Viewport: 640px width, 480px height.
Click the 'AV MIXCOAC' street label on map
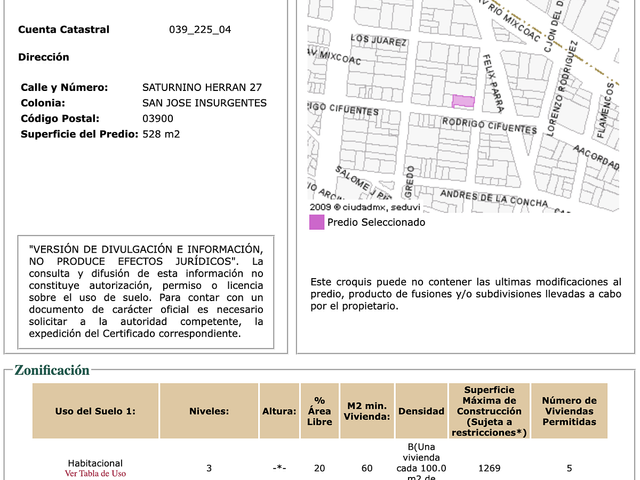point(335,56)
